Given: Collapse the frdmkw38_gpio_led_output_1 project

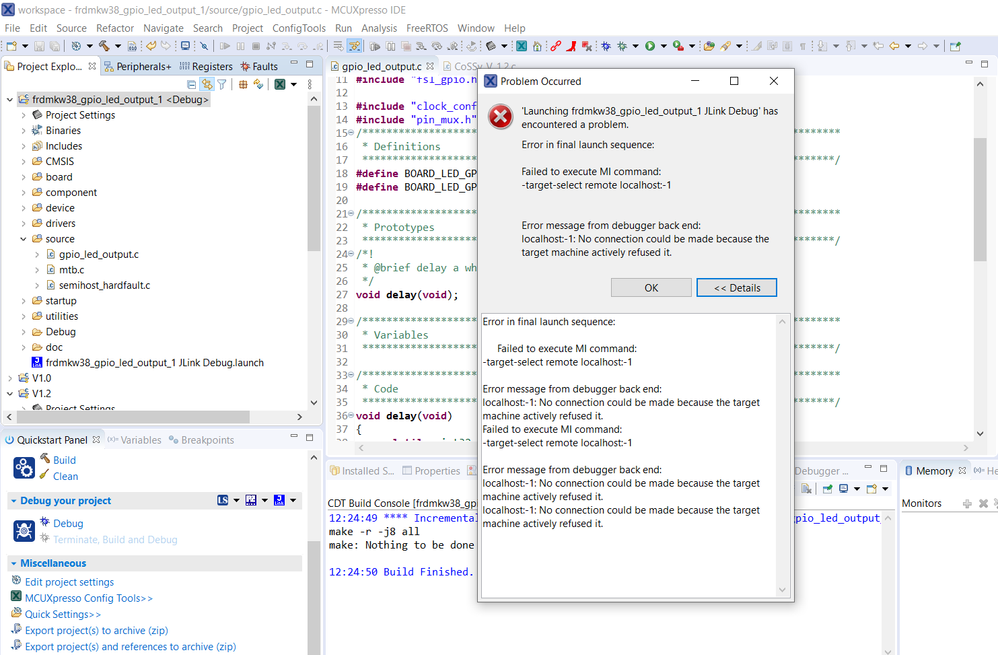Looking at the screenshot, I should [10, 99].
